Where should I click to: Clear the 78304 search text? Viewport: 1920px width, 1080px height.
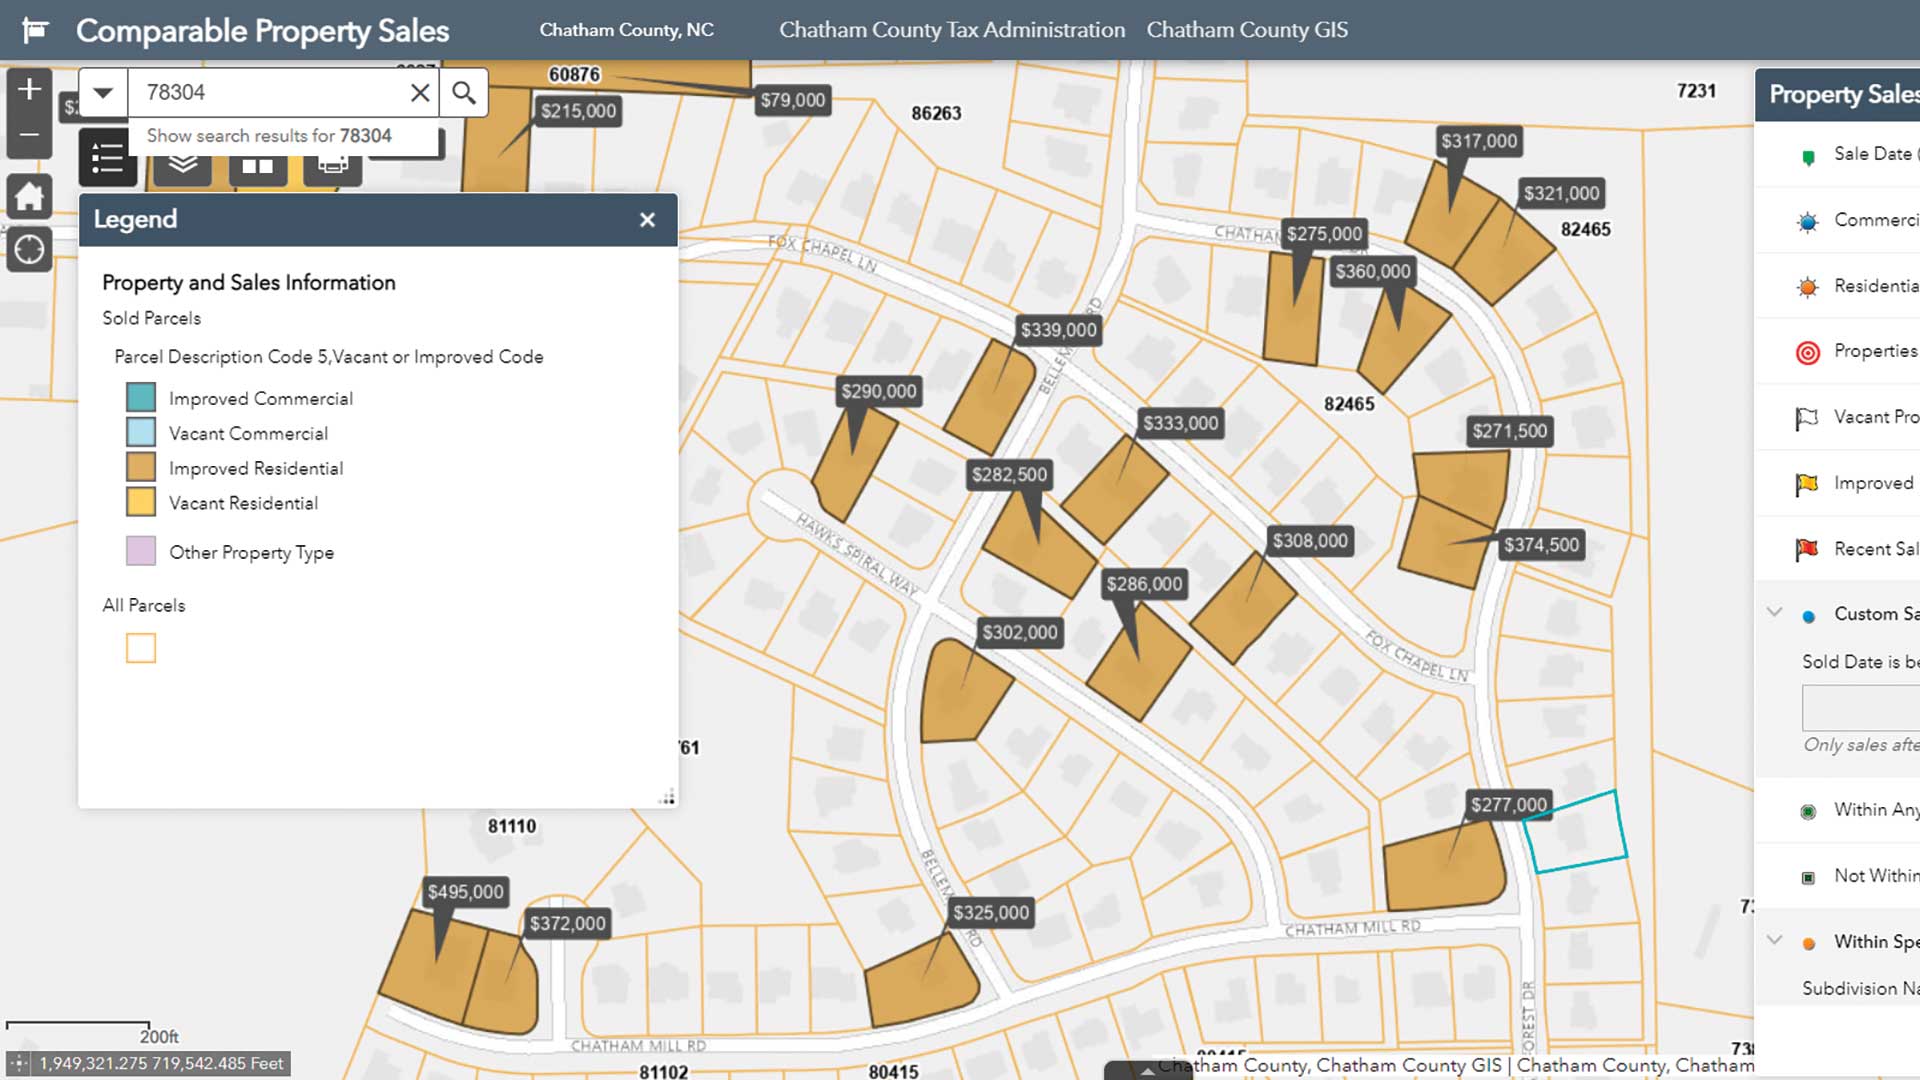[x=420, y=92]
